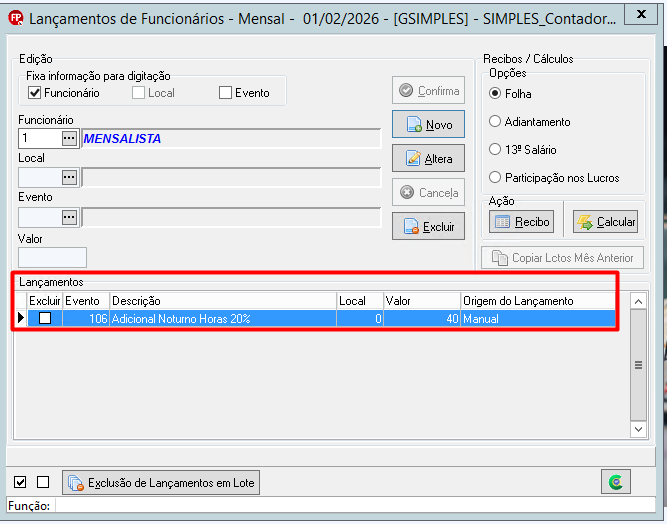
Task: Click the Cancela button
Action: tap(428, 193)
